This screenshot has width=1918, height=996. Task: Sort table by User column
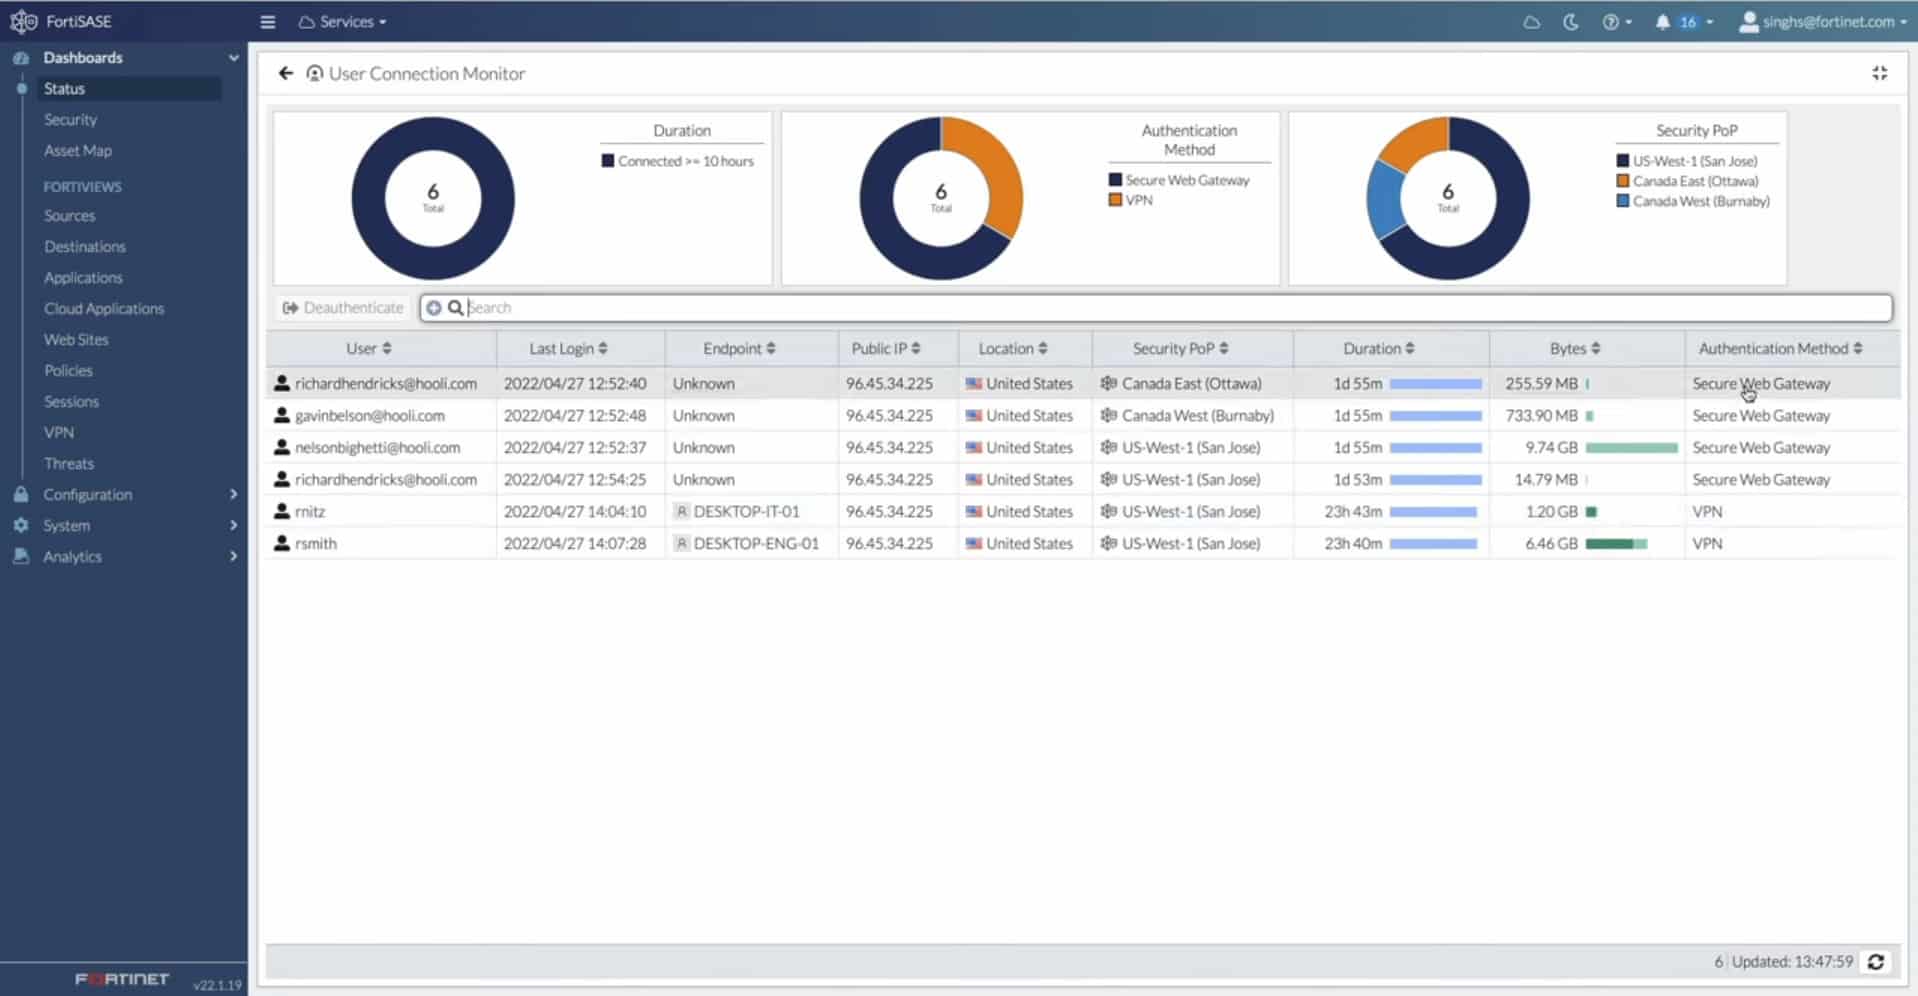[369, 348]
